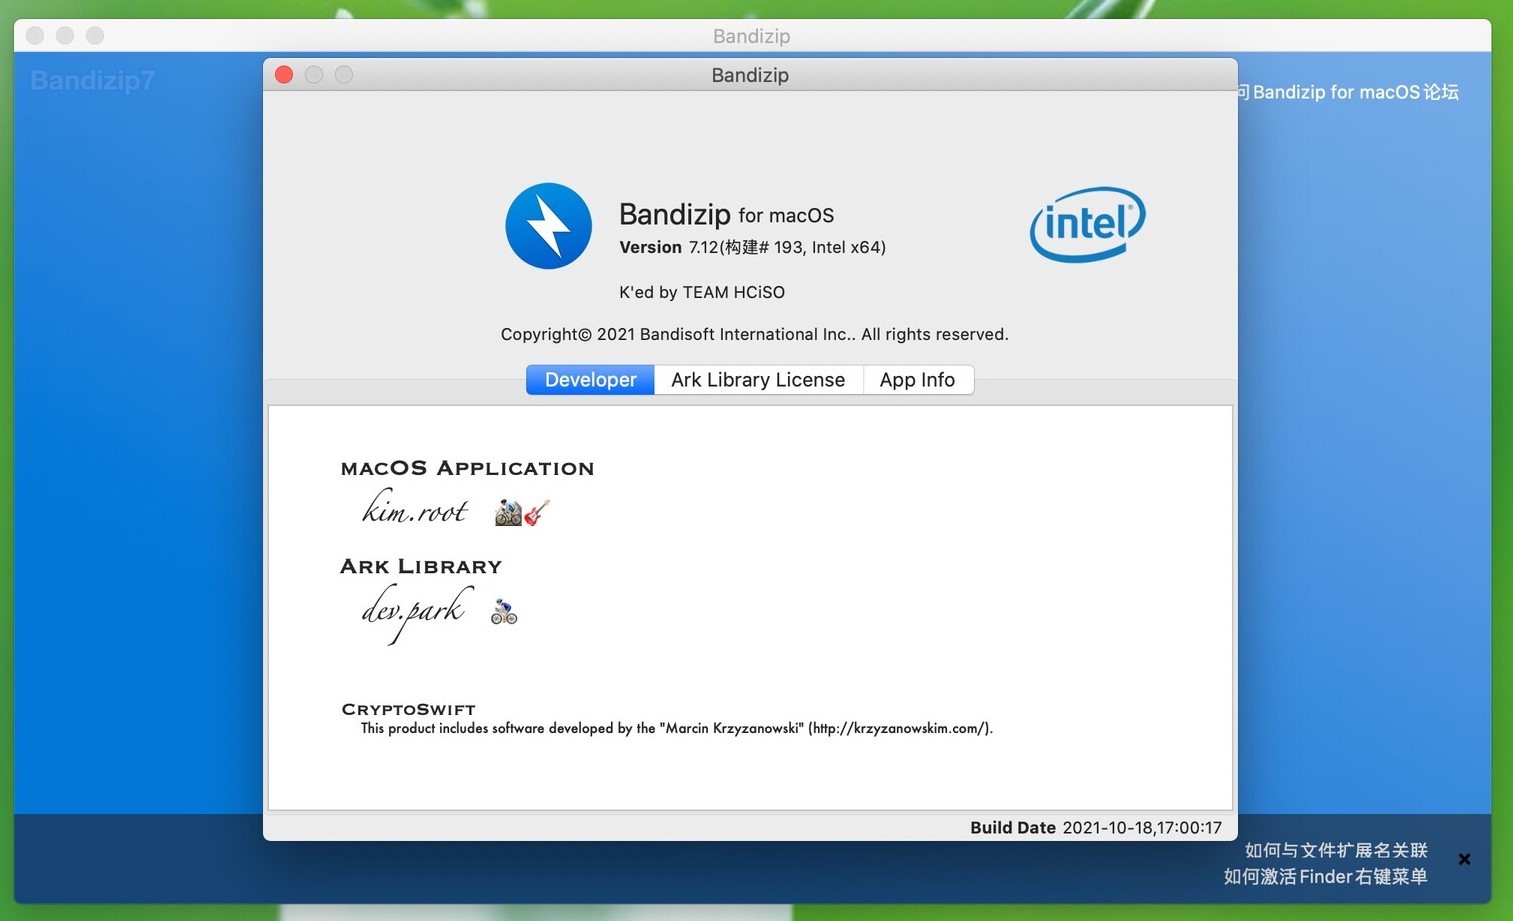The image size is (1513, 921).
Task: Switch to the Ark Library License tab
Action: 757,380
